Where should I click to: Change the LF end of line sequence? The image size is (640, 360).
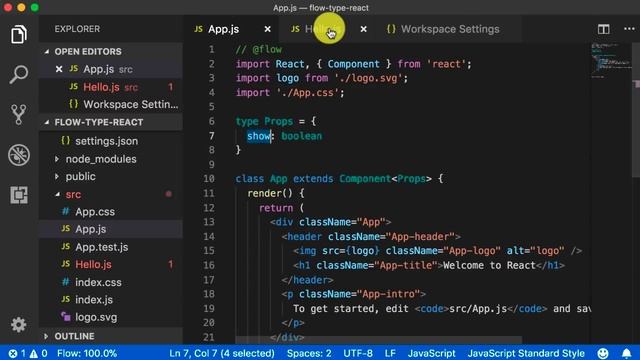pyautogui.click(x=390, y=353)
